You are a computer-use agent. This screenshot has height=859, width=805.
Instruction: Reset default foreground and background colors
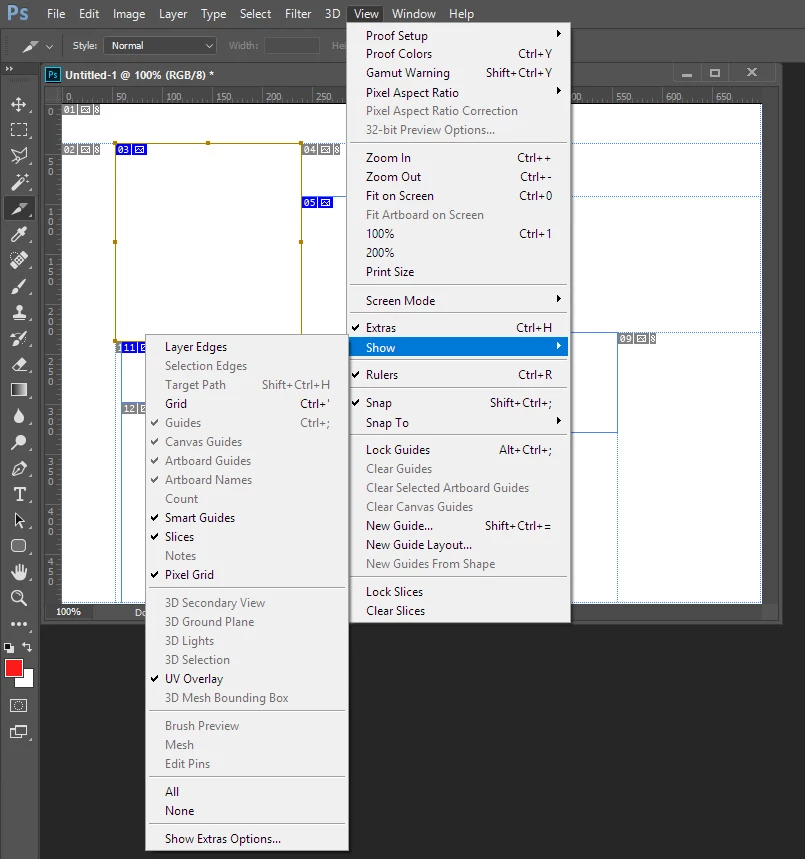click(x=9, y=648)
